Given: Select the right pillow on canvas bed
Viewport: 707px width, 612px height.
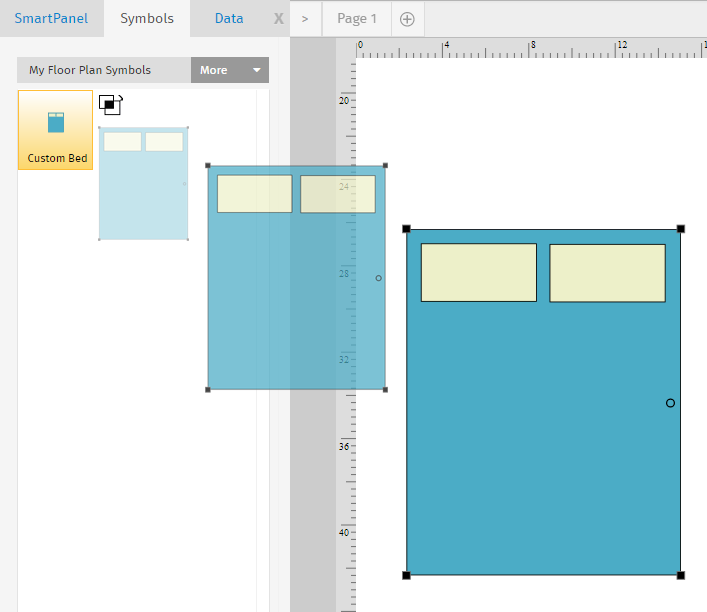Looking at the screenshot, I should [607, 273].
